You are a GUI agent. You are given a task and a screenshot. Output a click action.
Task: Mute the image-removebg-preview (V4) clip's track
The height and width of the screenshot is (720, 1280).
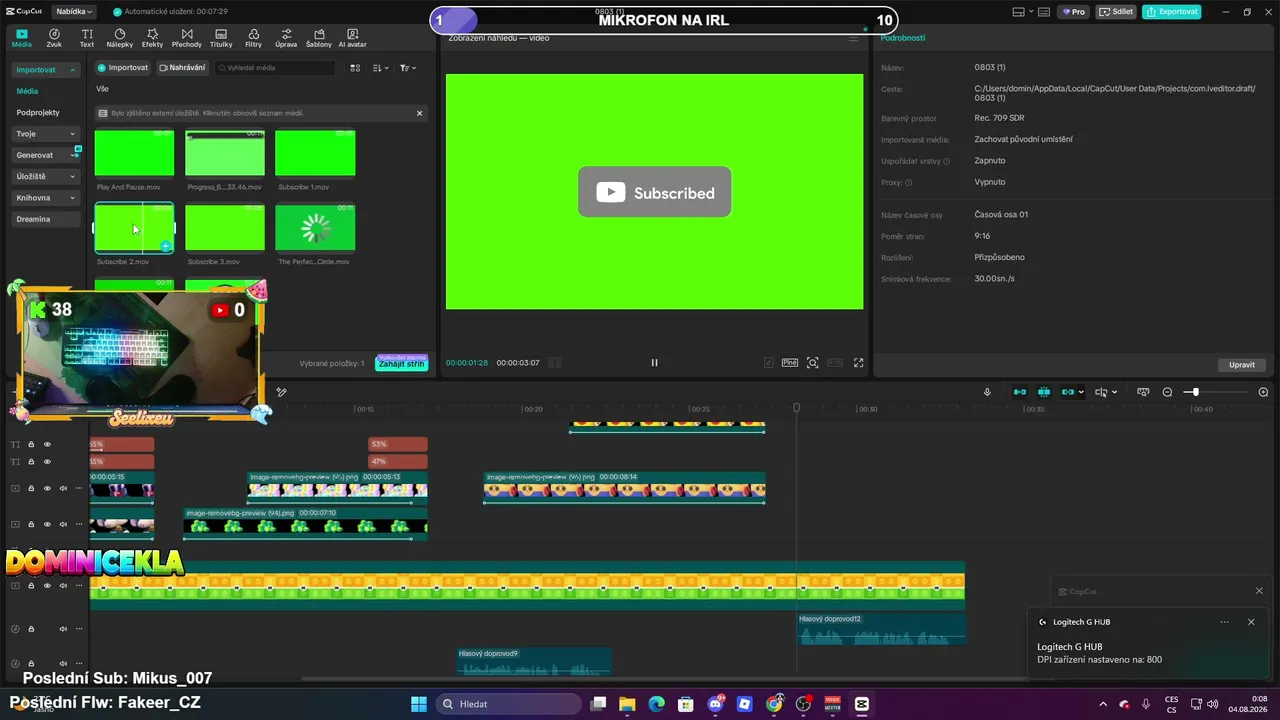tap(63, 524)
